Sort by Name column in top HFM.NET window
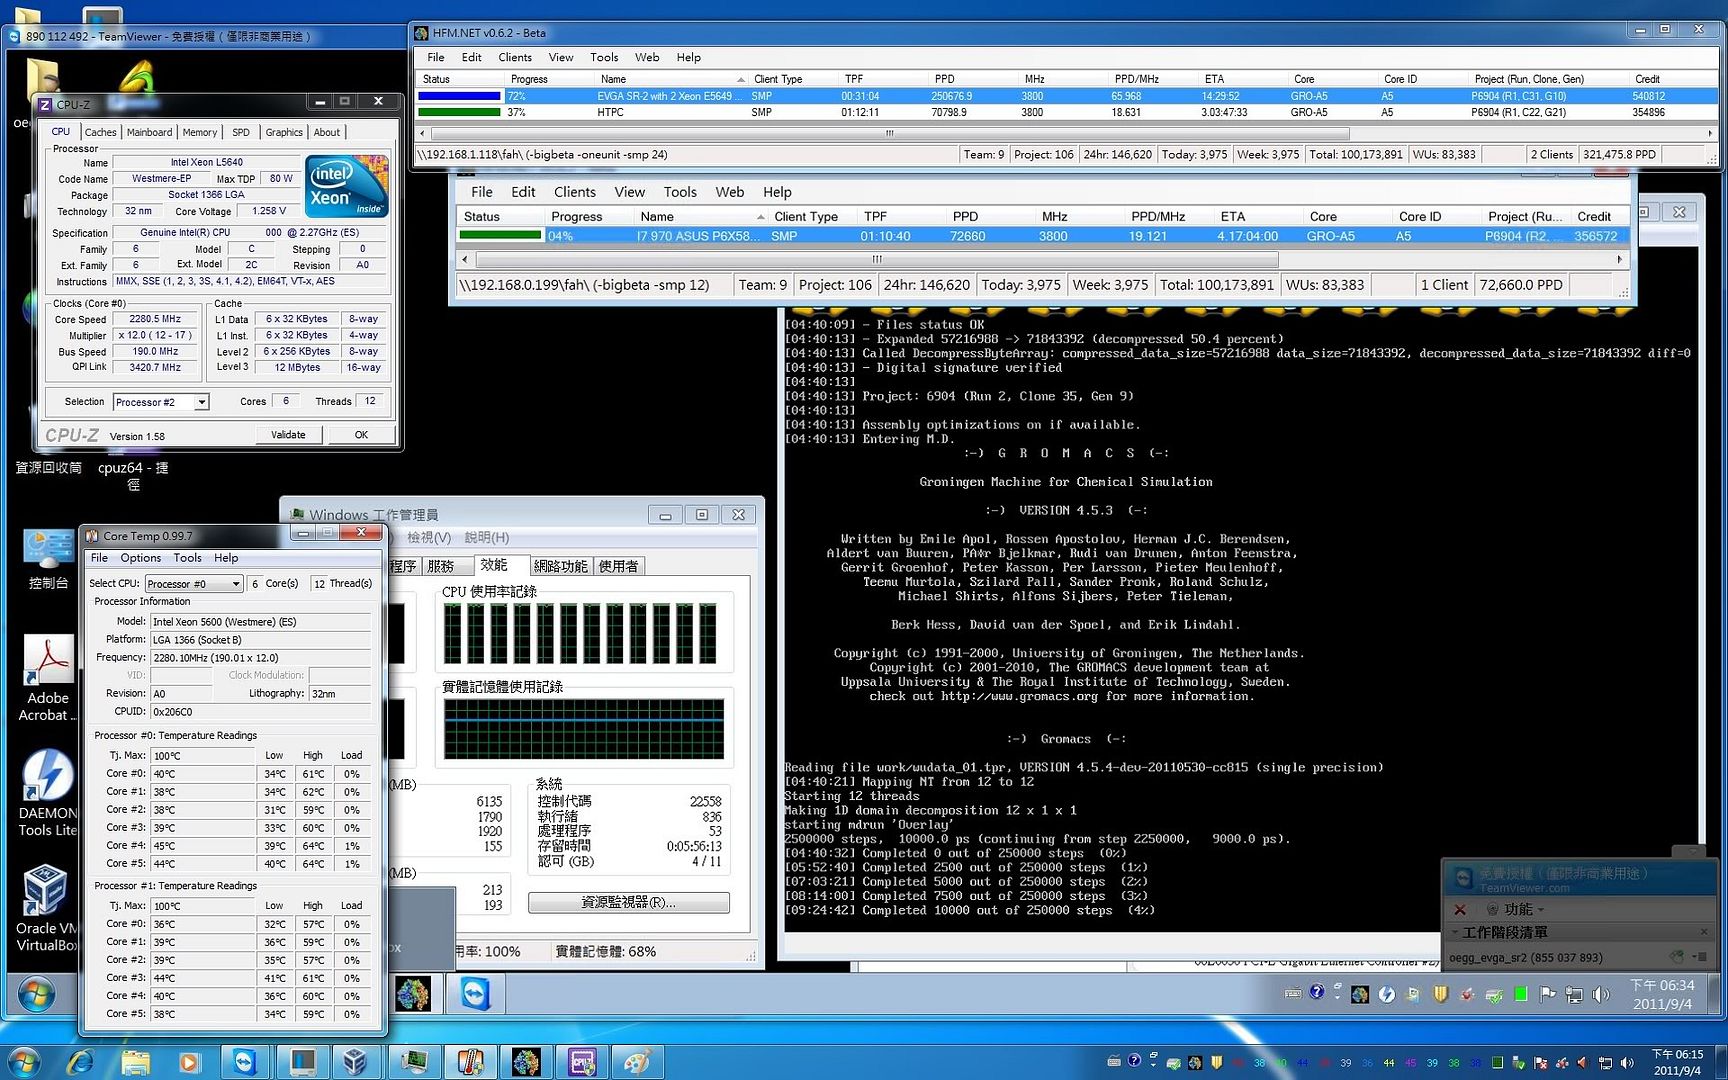 [672, 79]
